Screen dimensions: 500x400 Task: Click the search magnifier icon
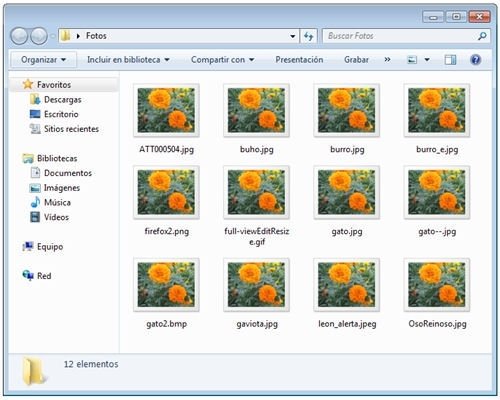[x=482, y=36]
